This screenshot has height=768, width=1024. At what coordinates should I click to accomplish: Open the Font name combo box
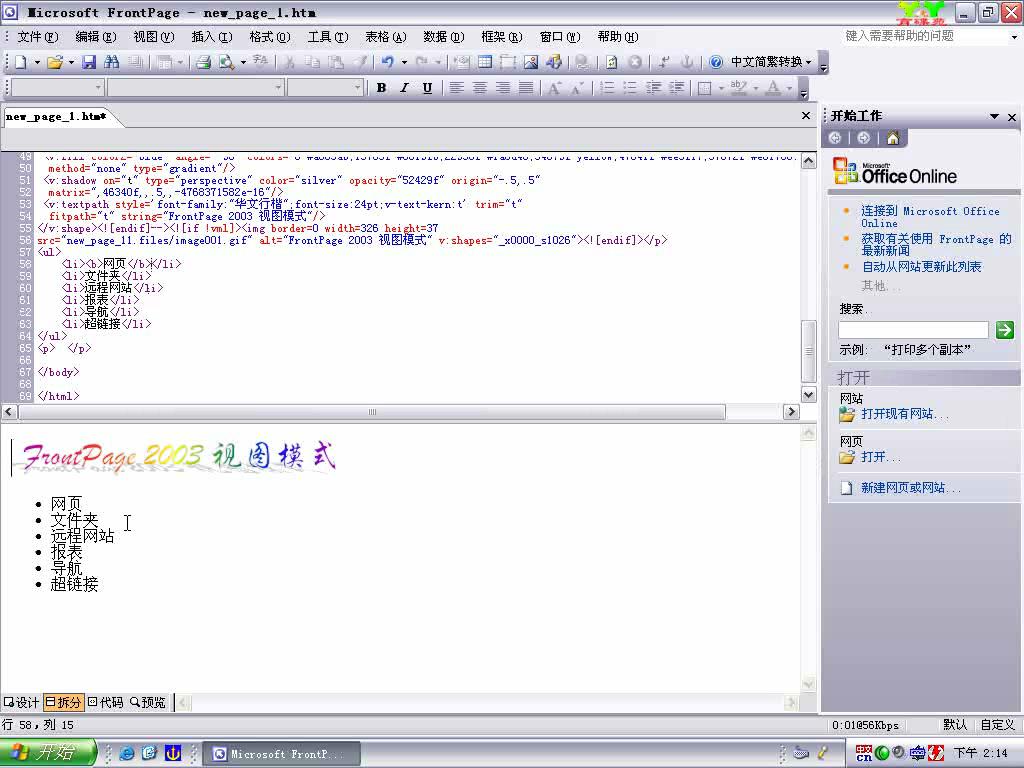coord(195,88)
